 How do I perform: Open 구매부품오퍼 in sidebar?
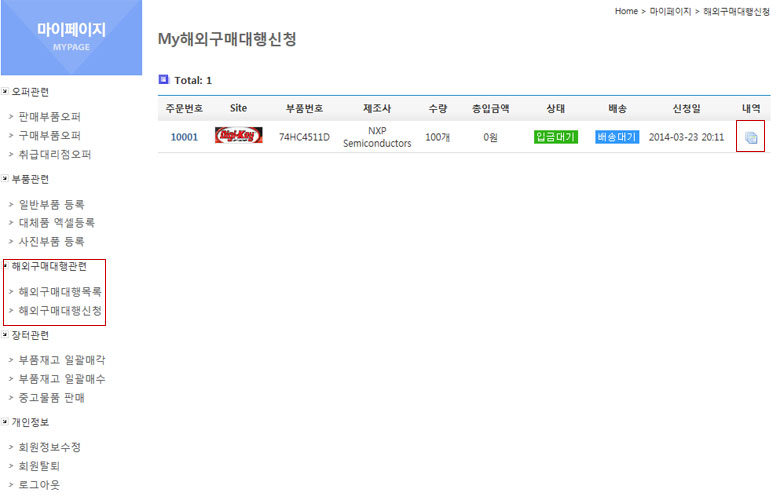pos(49,136)
